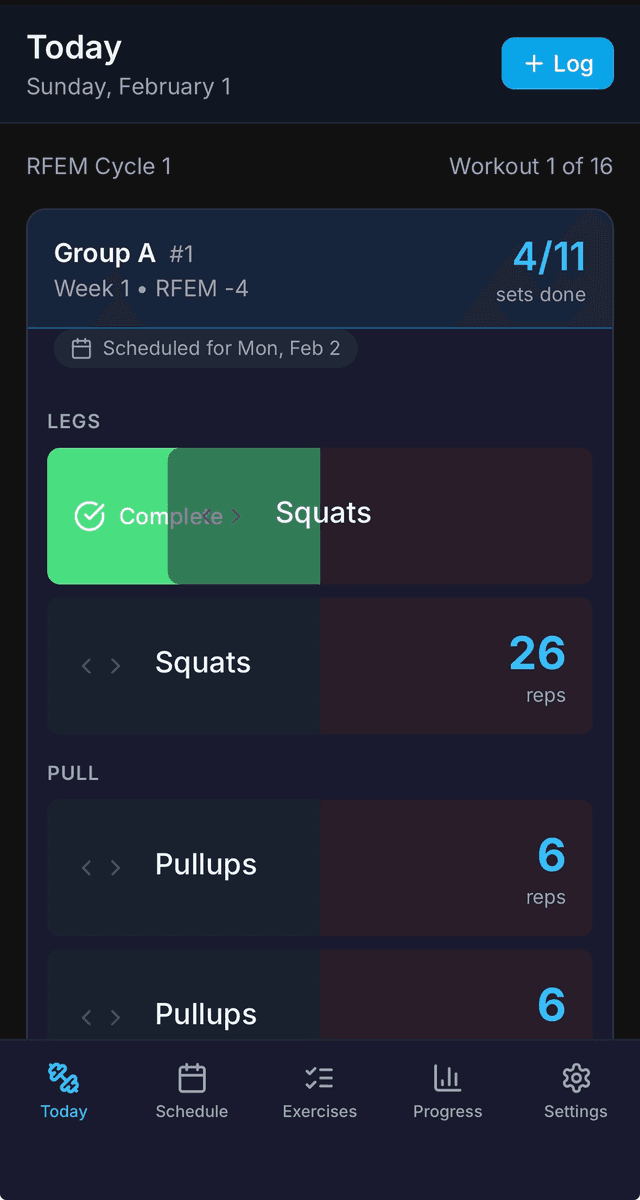Tap the calendar icon beside Scheduled for Mon
The image size is (640, 1200).
83,348
